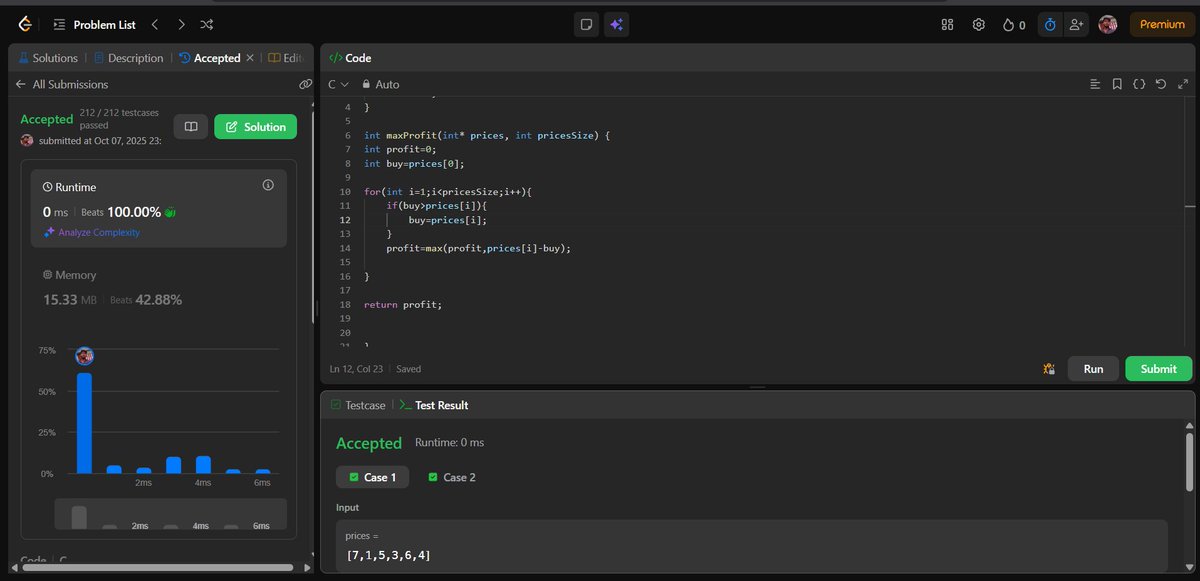Click the submitter avatar near submitted date

point(27,141)
